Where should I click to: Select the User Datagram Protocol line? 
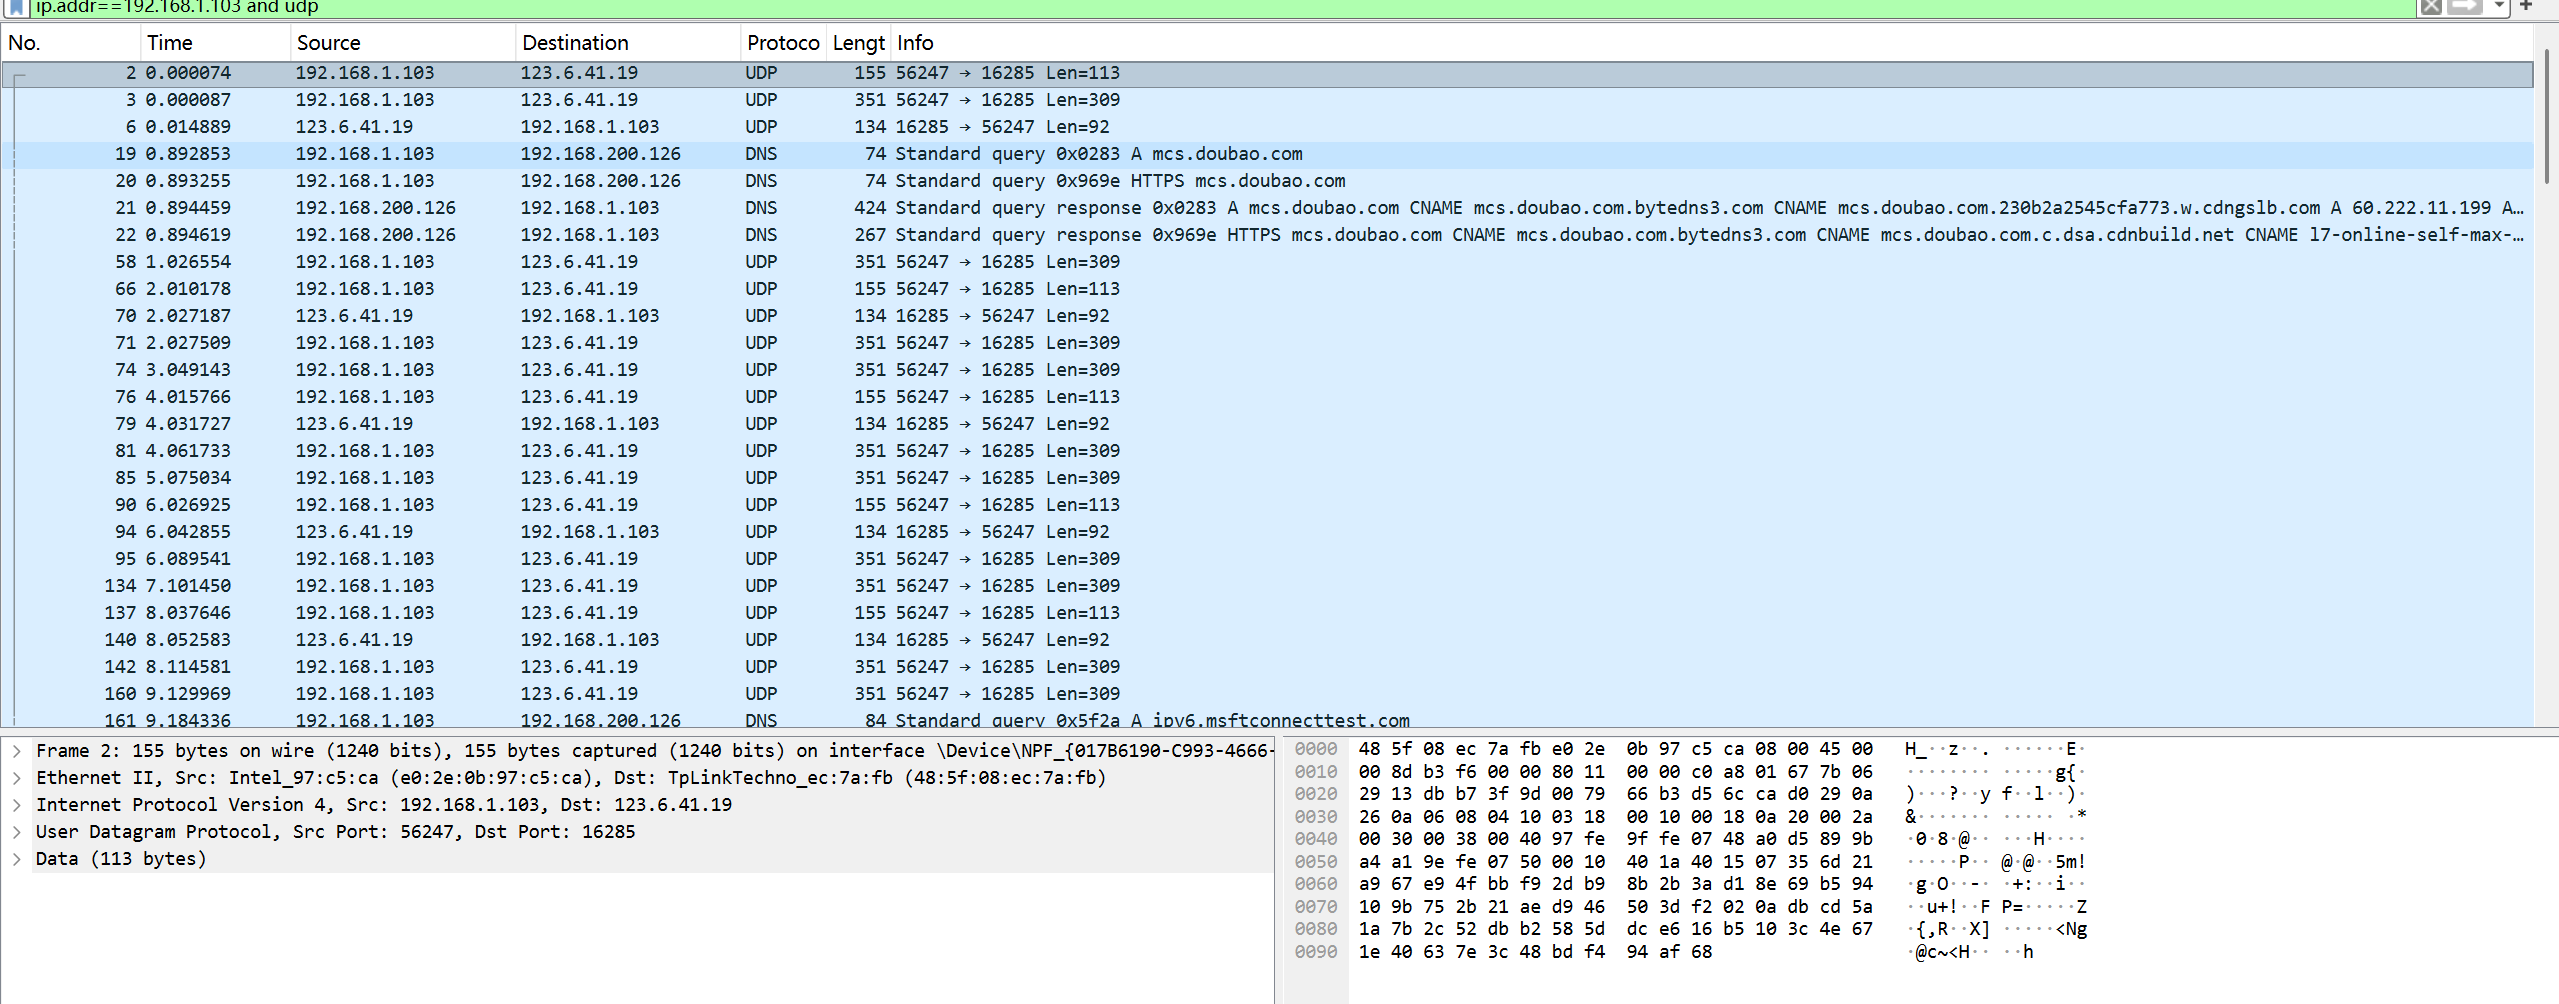(654, 832)
